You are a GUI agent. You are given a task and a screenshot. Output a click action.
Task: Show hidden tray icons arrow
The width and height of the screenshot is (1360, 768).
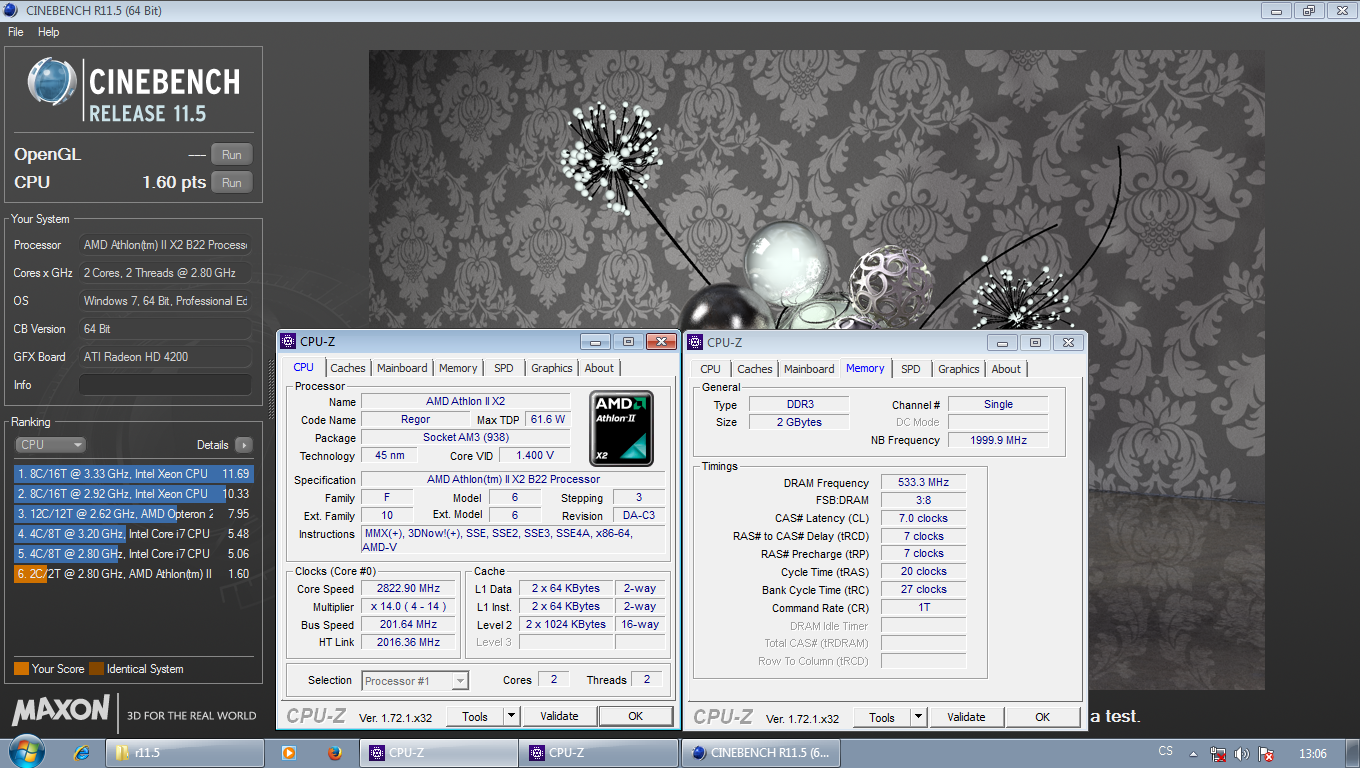[1193, 753]
